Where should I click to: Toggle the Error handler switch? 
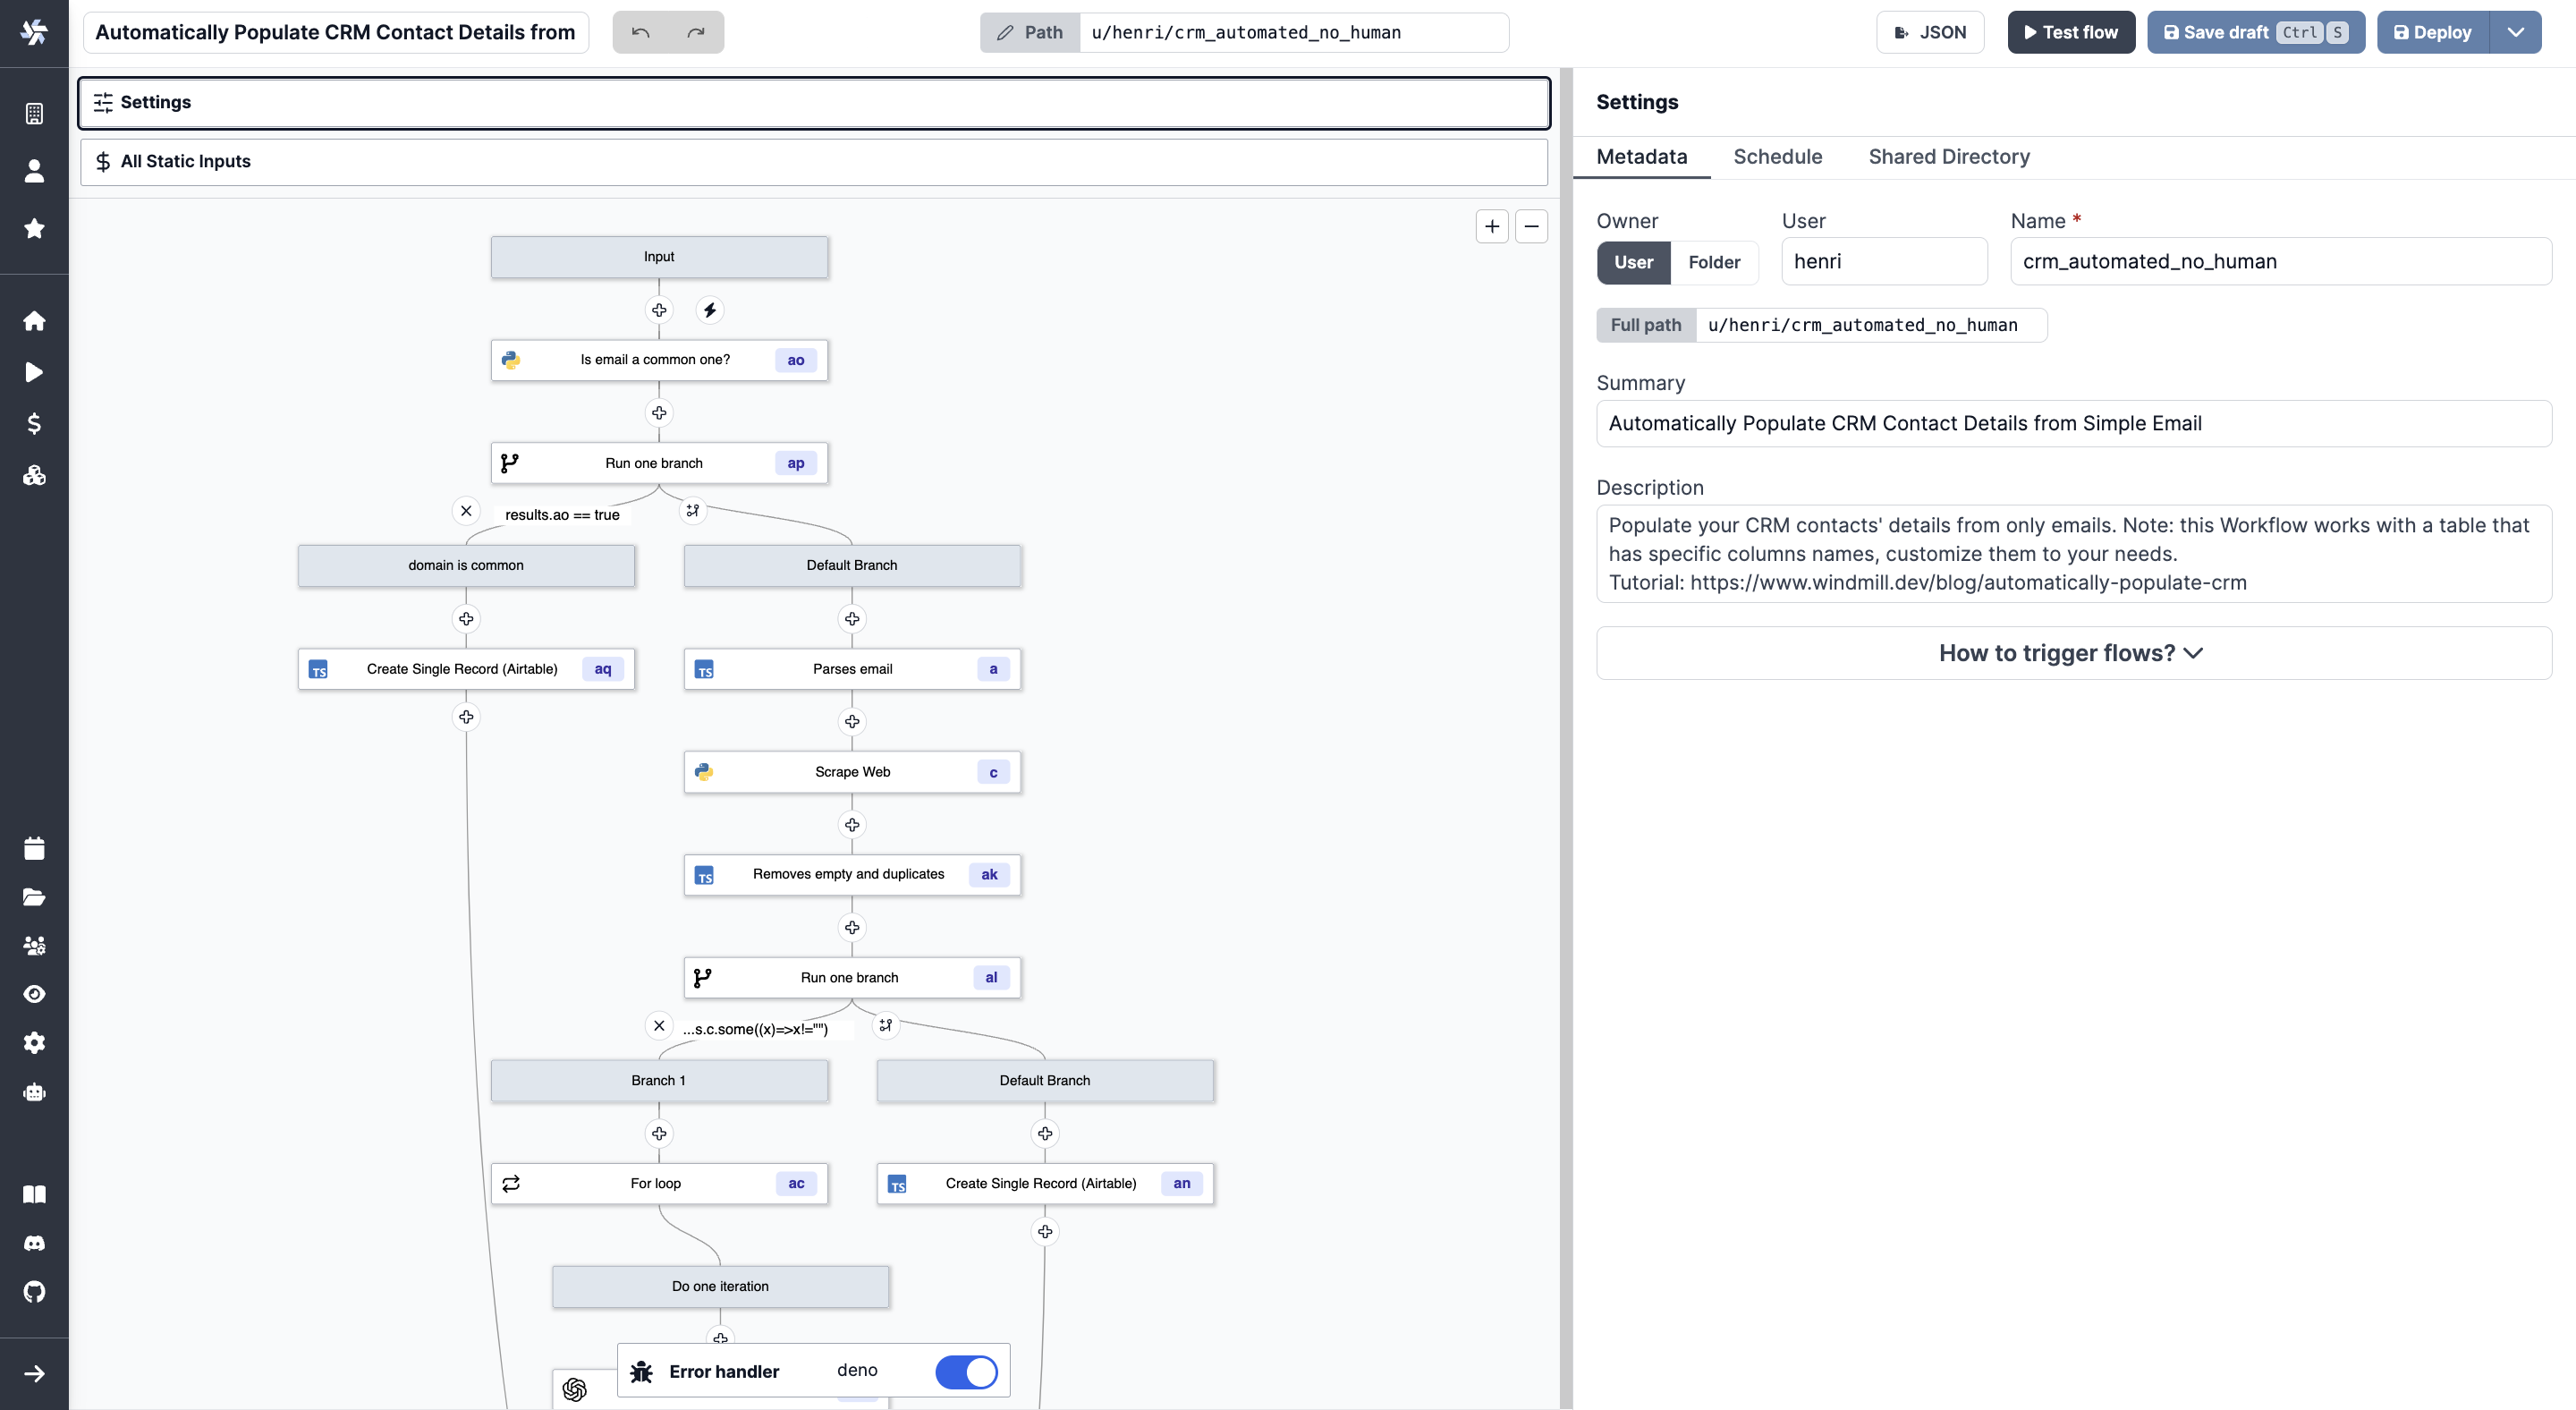965,1371
